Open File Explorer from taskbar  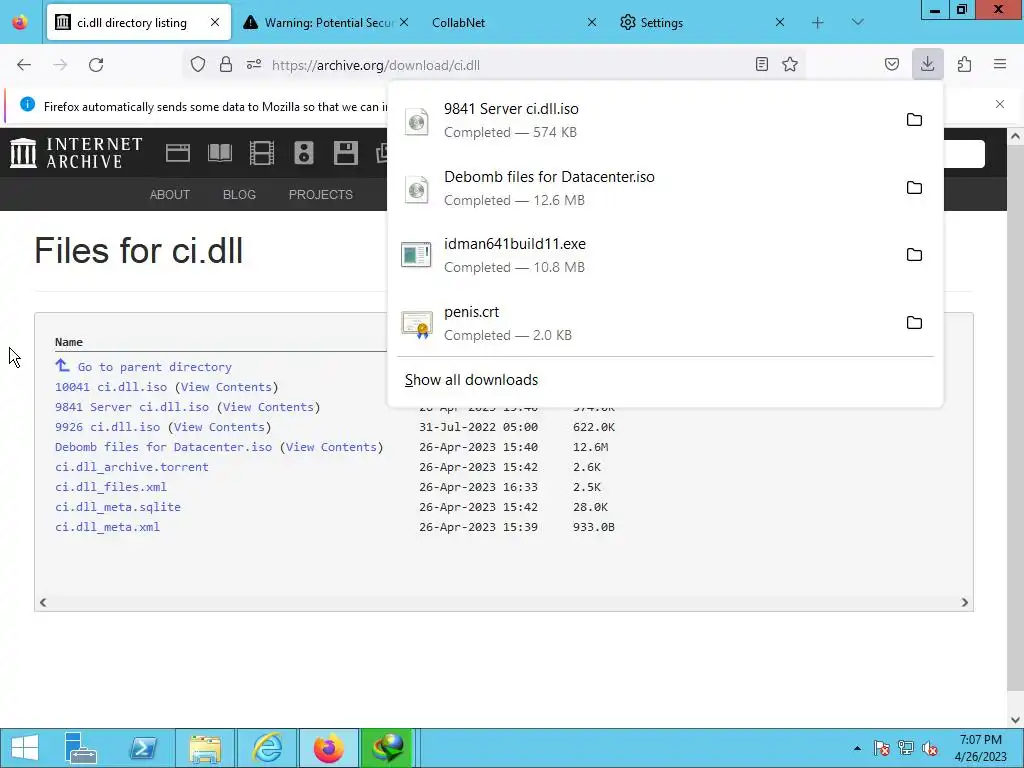click(x=205, y=748)
